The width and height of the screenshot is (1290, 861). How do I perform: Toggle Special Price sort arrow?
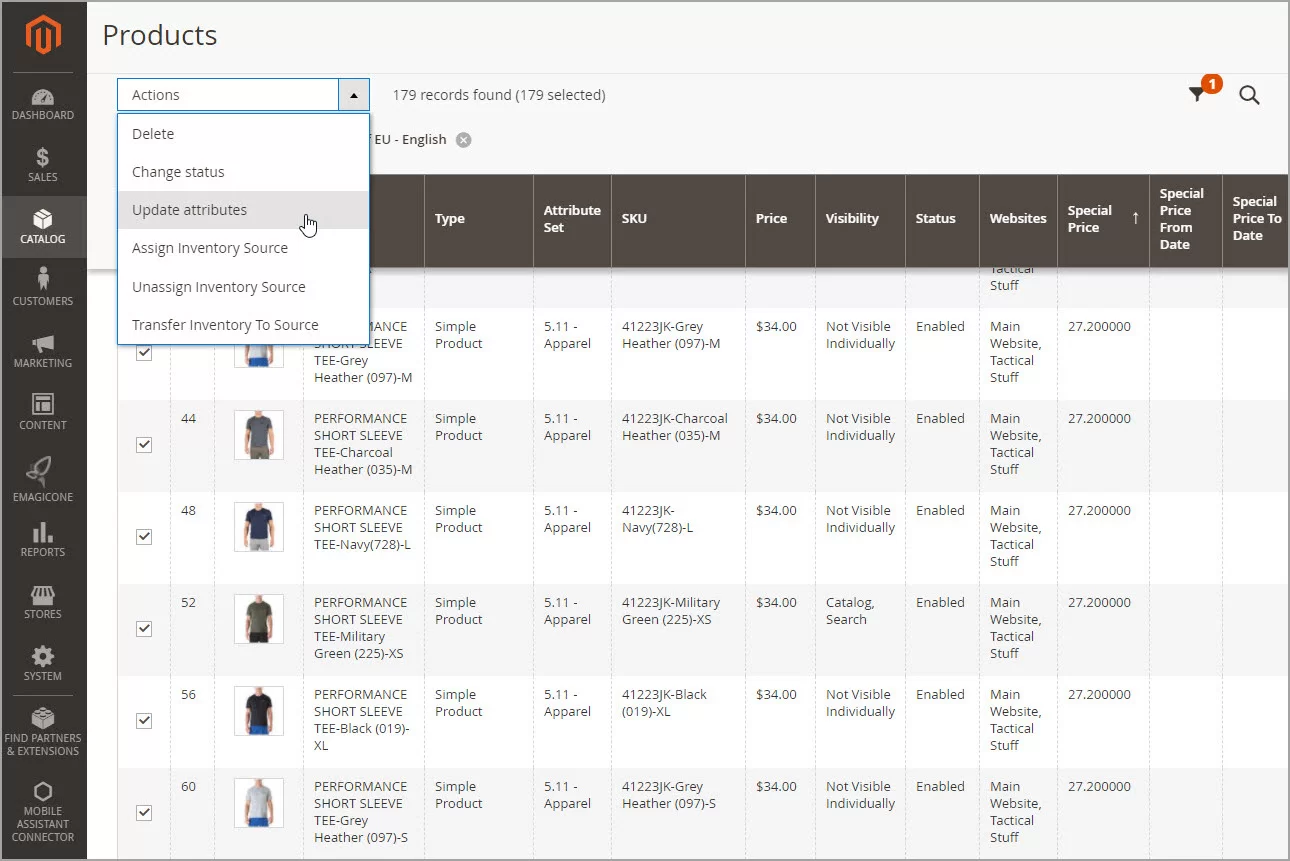1135,217
